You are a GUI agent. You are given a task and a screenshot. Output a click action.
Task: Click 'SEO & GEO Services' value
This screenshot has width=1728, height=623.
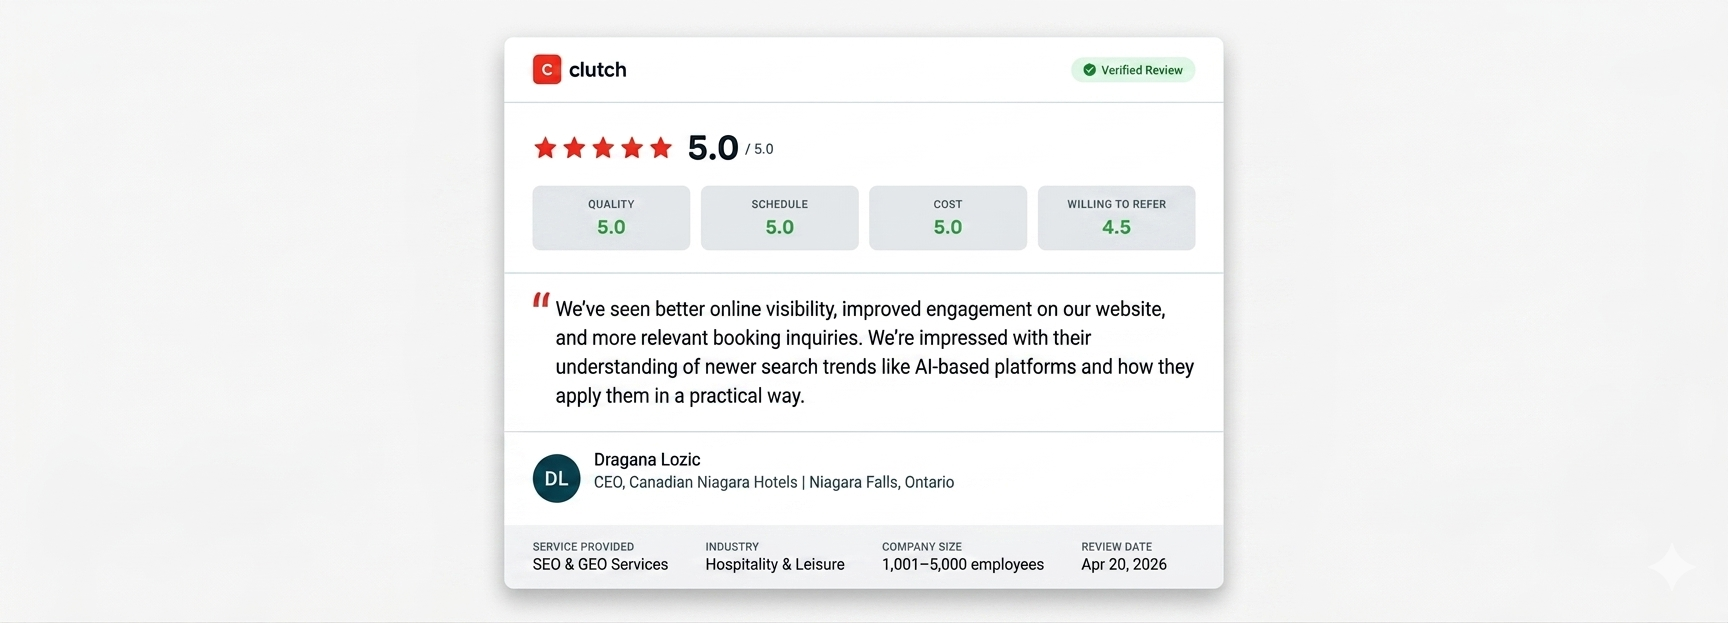pos(600,565)
